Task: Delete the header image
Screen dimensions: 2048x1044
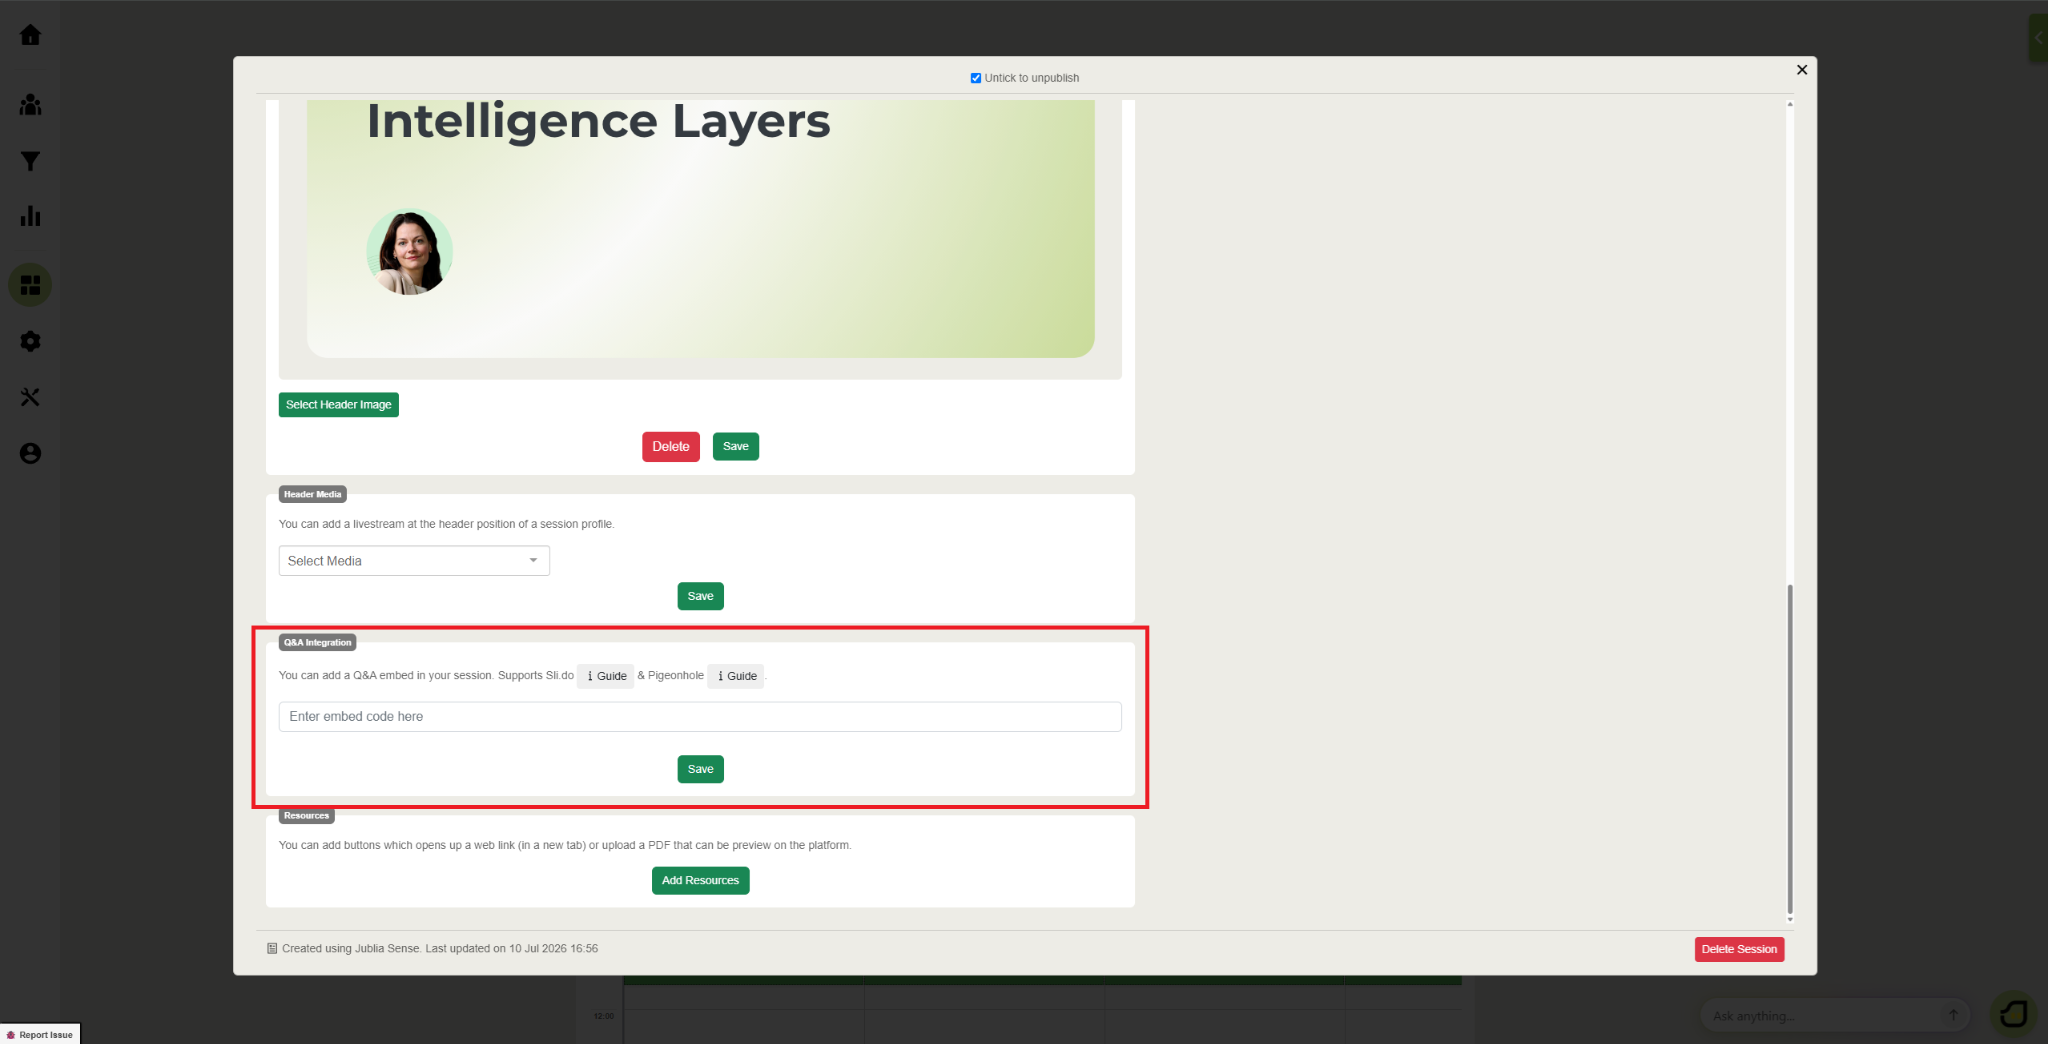Action: pyautogui.click(x=670, y=447)
